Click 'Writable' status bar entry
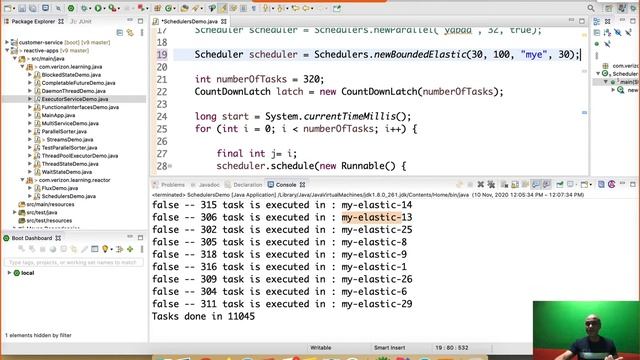This screenshot has height=360, width=640. tap(321, 348)
